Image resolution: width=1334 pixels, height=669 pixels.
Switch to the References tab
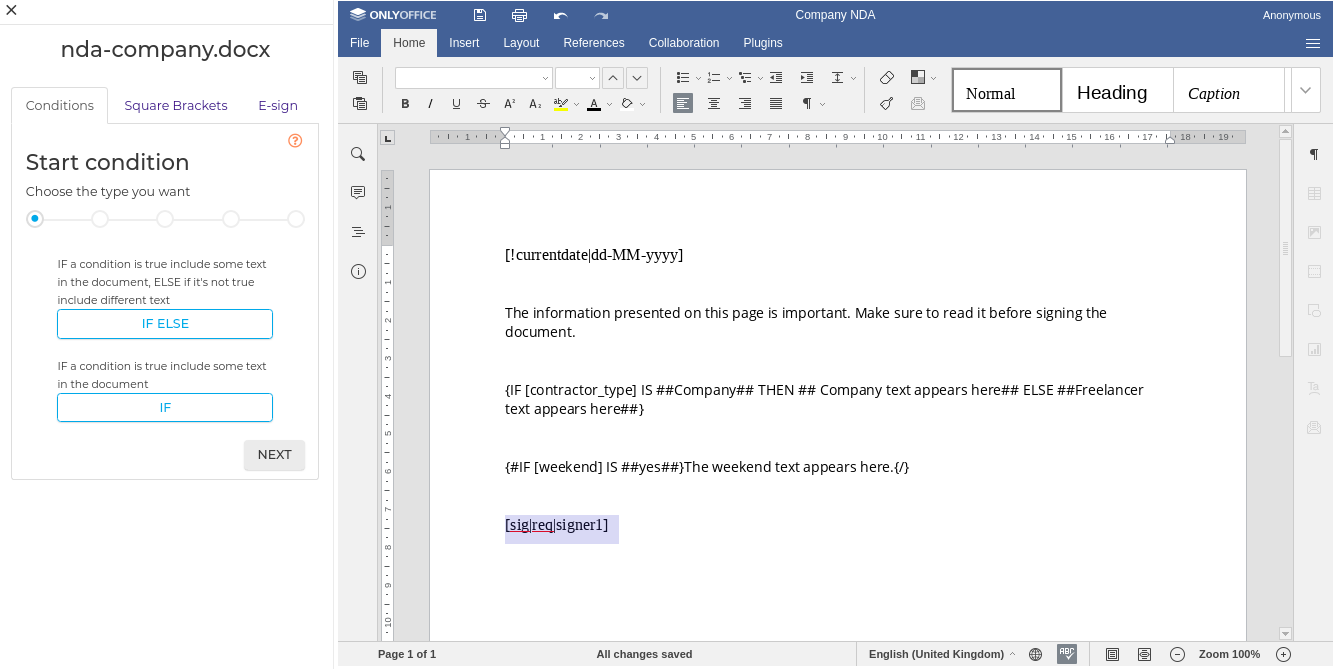point(594,43)
